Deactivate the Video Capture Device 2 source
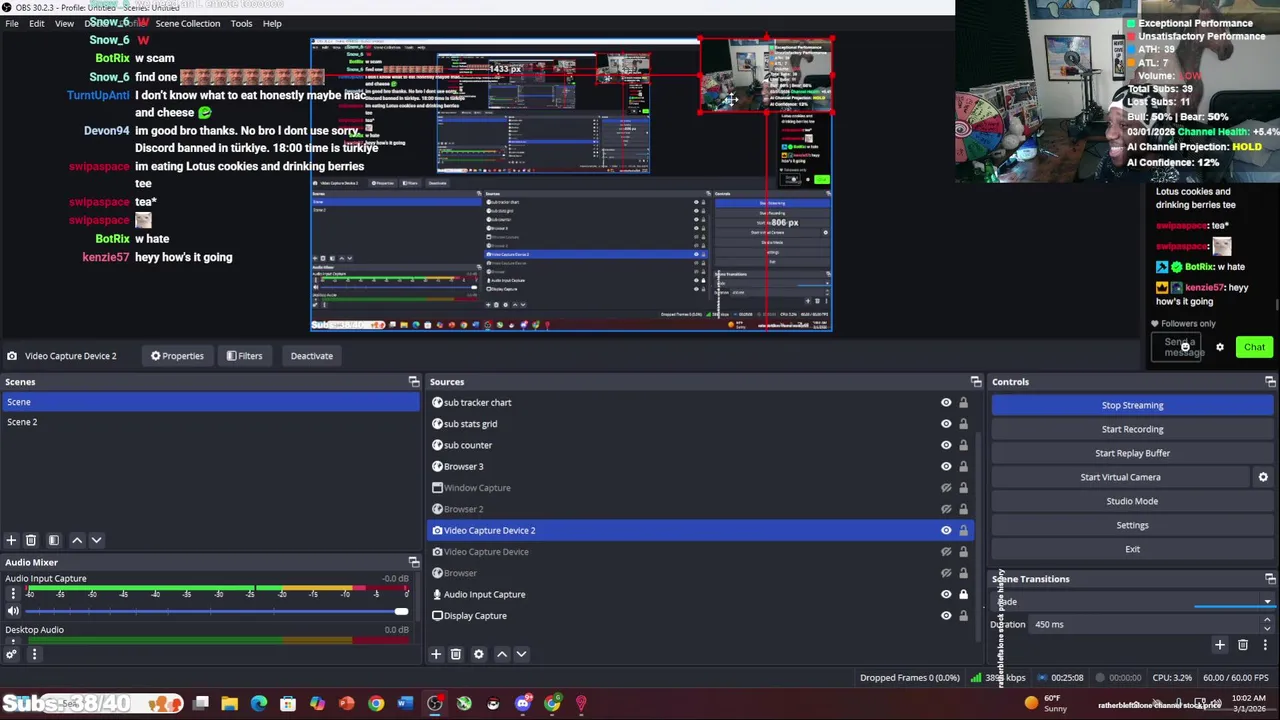Viewport: 1280px width, 720px height. pyautogui.click(x=311, y=356)
